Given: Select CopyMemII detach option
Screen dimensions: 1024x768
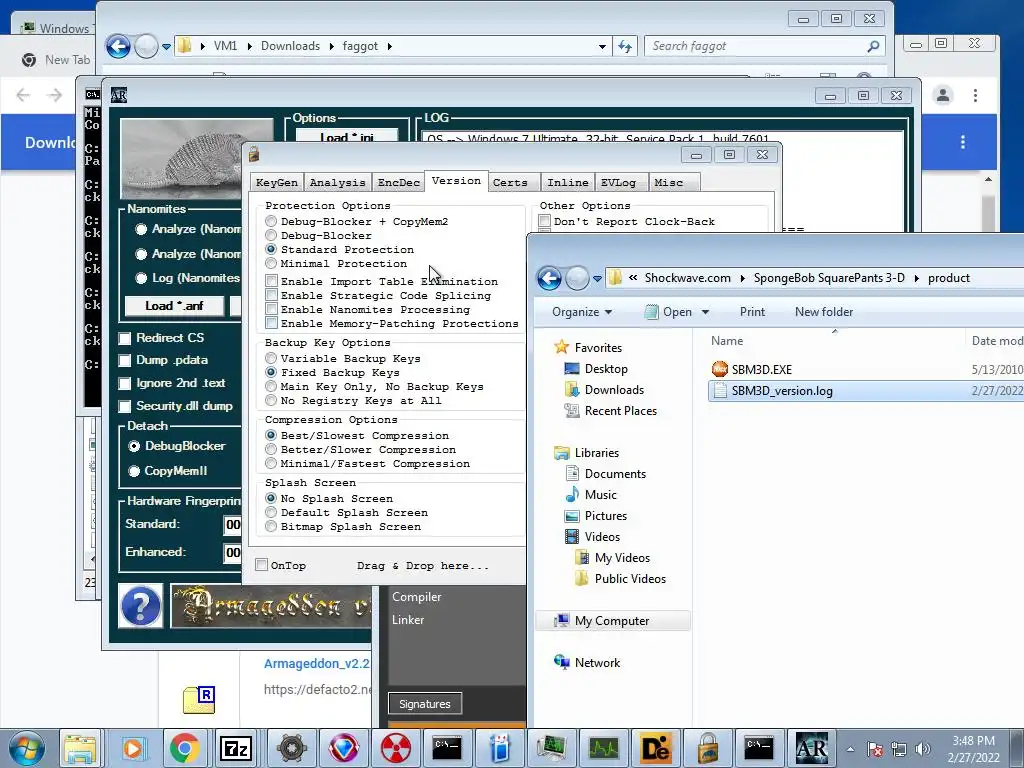Looking at the screenshot, I should point(135,471).
